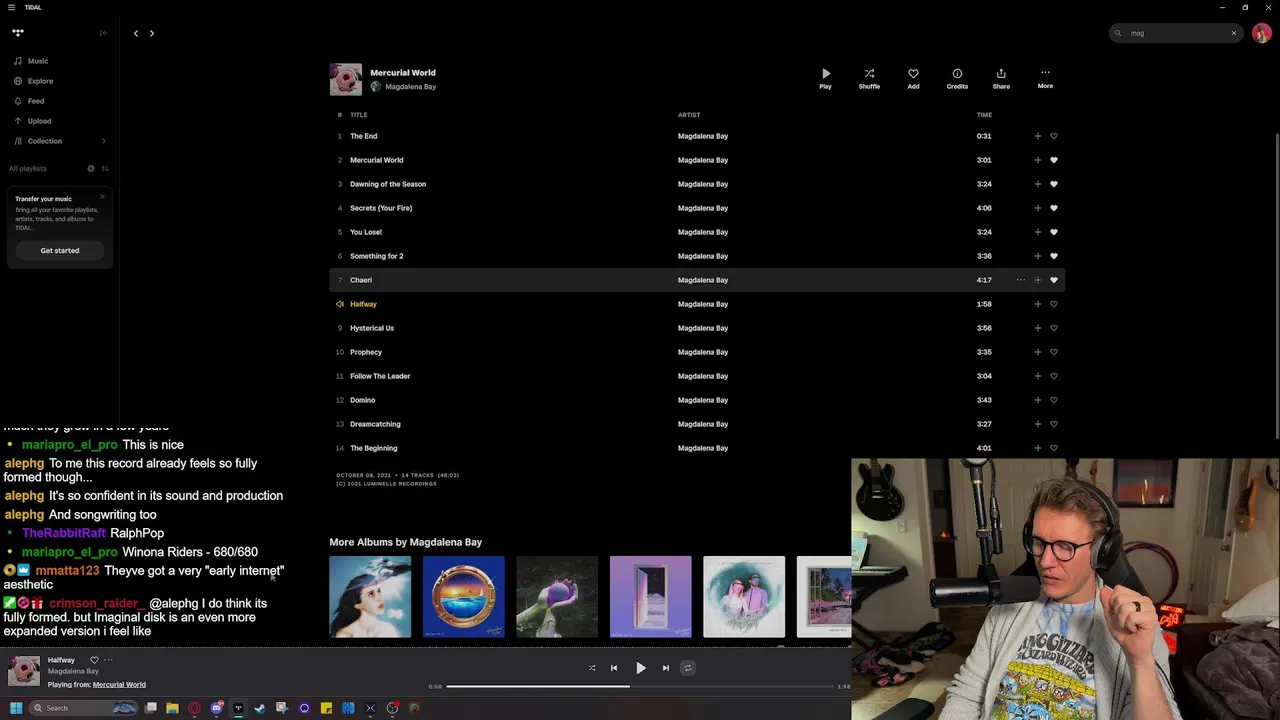
Task: Skip to the next track
Action: 665,668
